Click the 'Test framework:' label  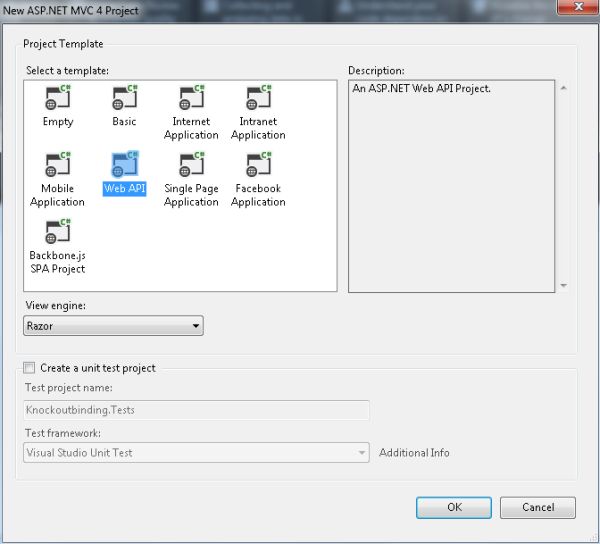coord(63,433)
